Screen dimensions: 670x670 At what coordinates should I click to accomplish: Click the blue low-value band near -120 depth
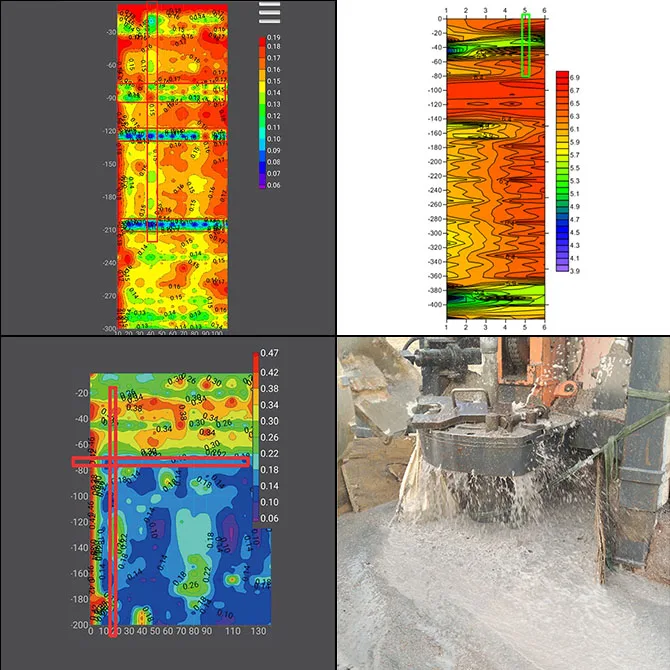coord(172,136)
